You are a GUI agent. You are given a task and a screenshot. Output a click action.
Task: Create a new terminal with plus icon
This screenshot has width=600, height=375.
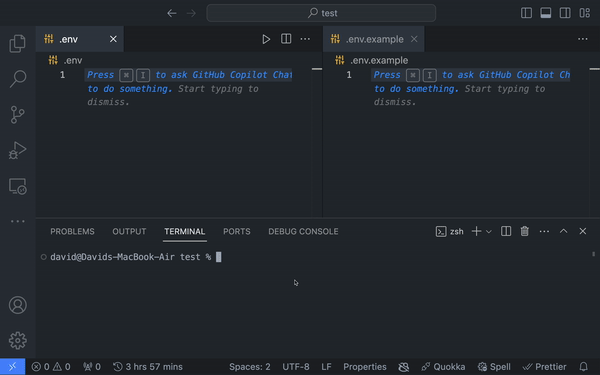coord(476,231)
